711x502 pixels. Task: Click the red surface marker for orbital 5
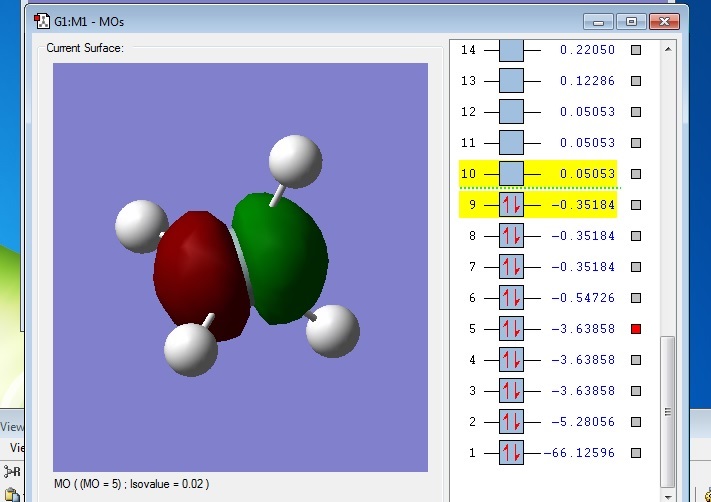[x=635, y=329]
